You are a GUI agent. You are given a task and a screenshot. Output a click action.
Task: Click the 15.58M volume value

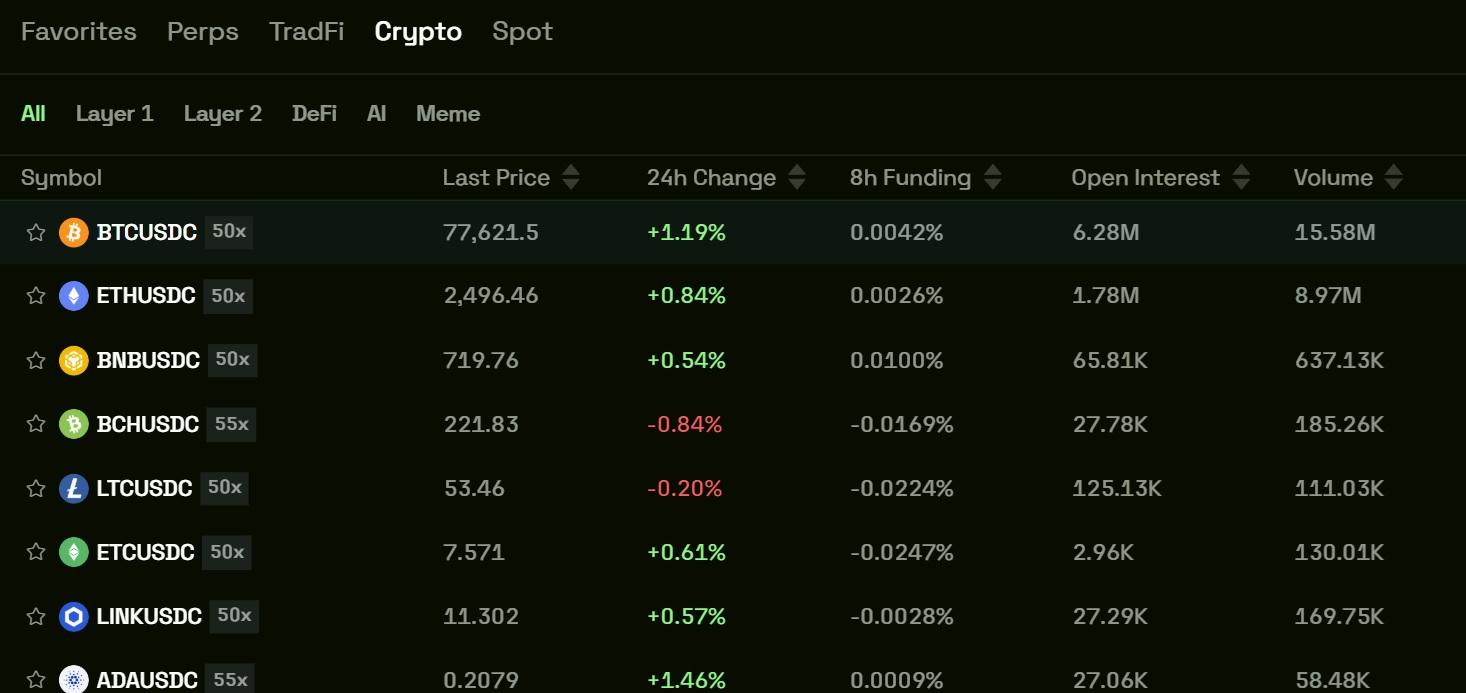click(x=1335, y=232)
